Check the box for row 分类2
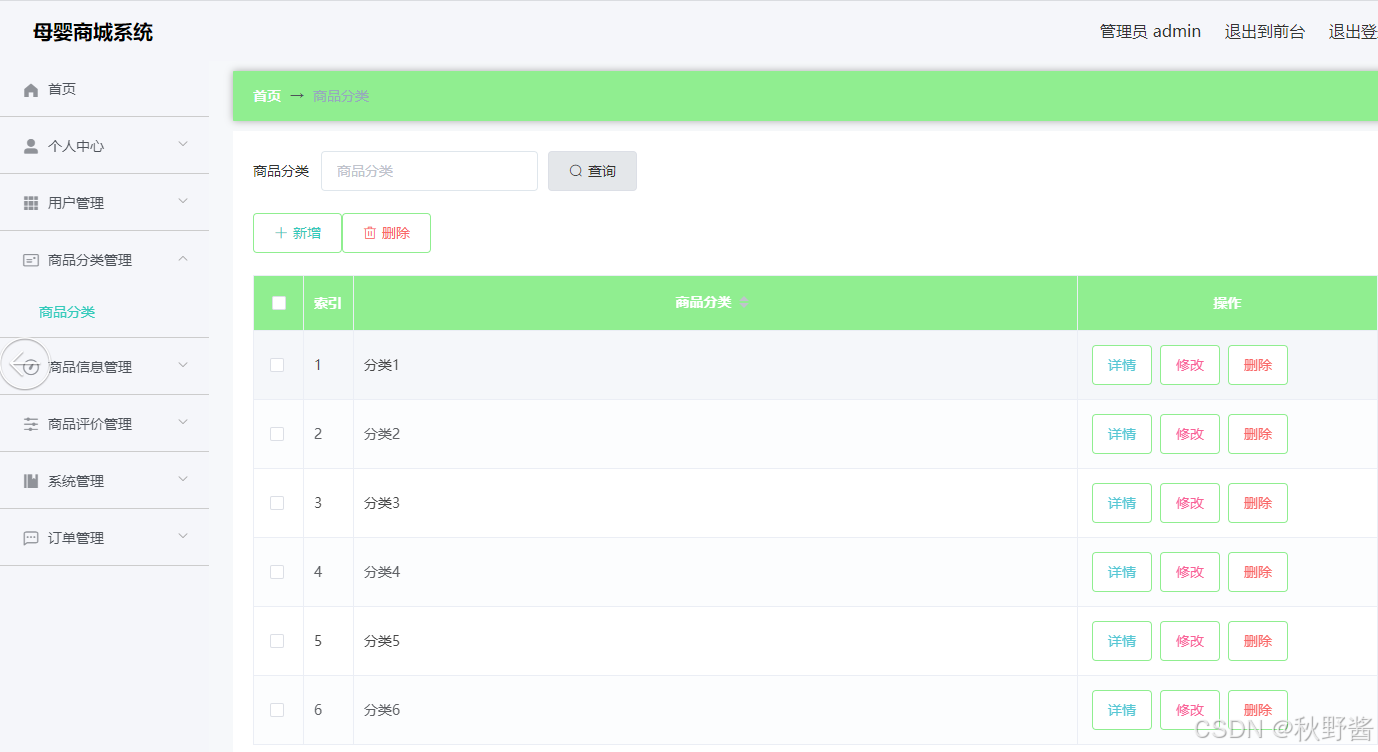 click(277, 434)
